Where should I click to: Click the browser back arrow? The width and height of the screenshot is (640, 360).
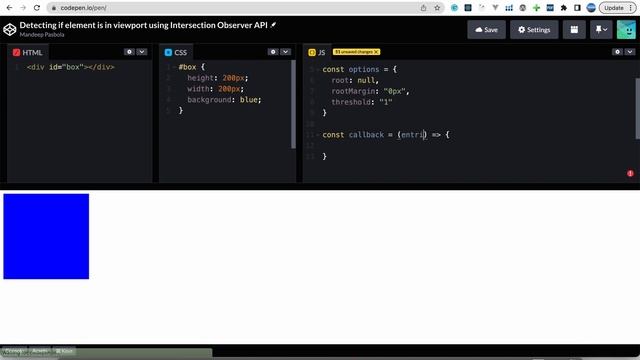click(x=9, y=8)
